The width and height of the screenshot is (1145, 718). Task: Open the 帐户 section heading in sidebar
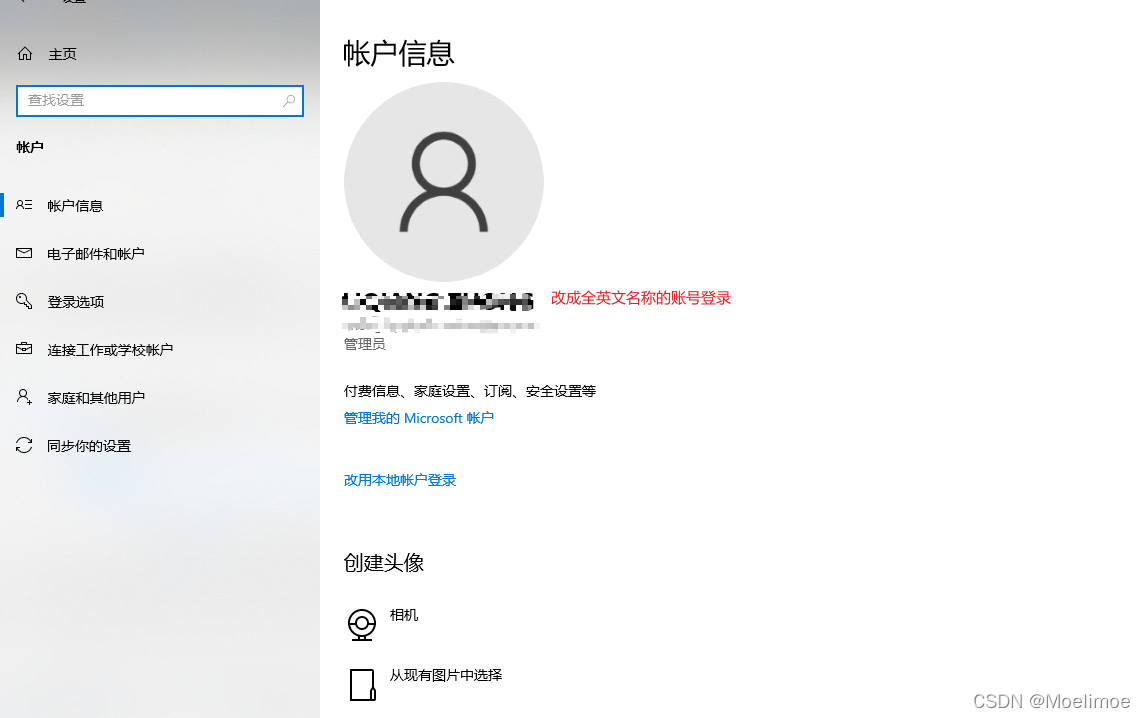coord(30,147)
